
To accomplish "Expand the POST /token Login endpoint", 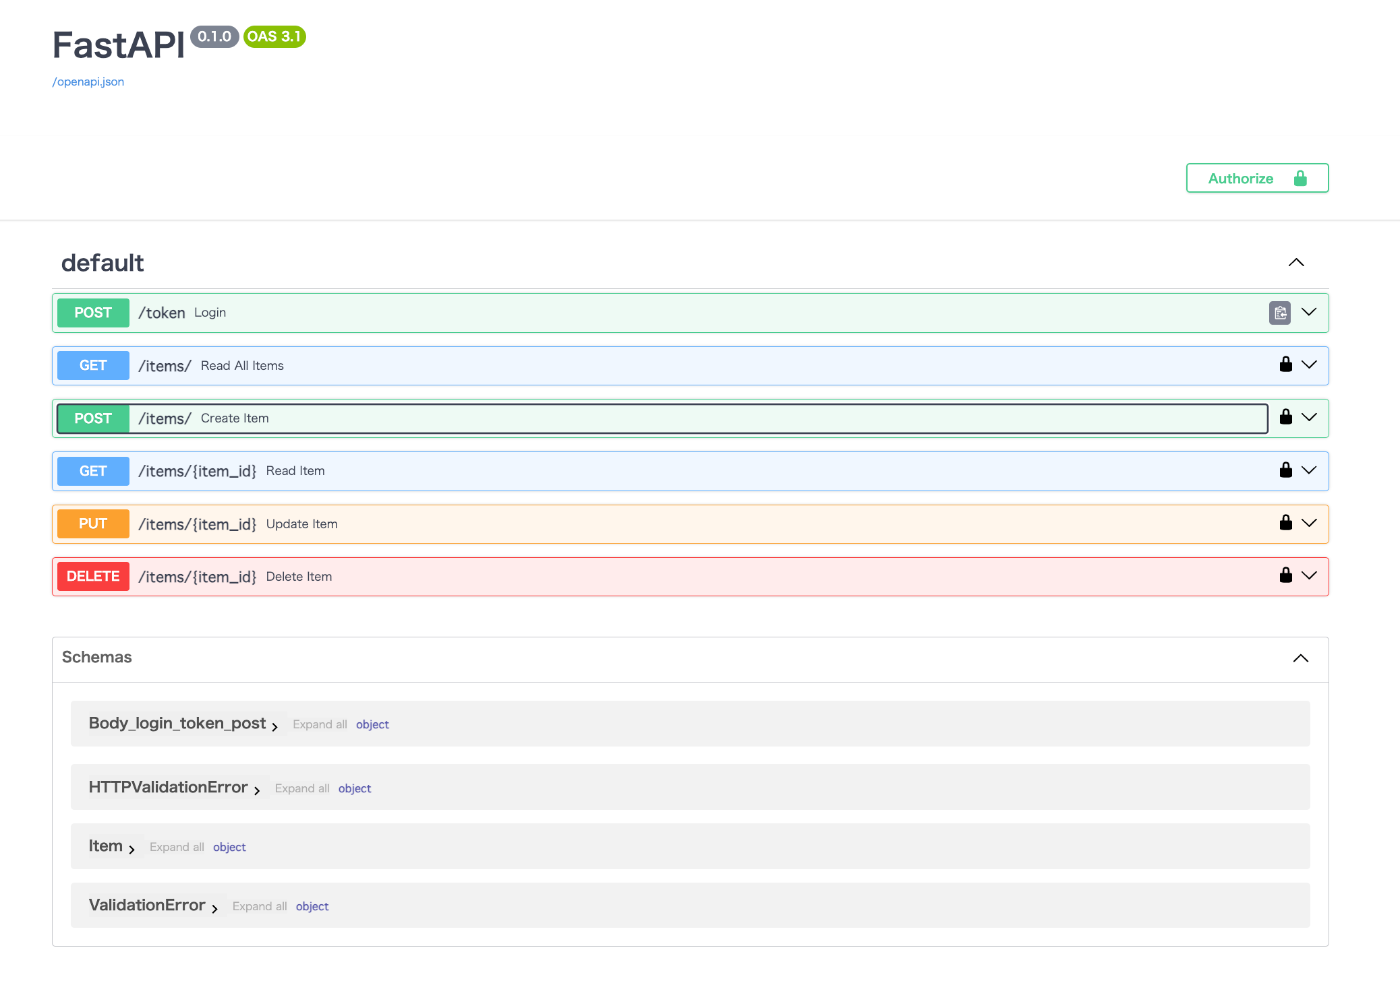I will pos(1310,312).
